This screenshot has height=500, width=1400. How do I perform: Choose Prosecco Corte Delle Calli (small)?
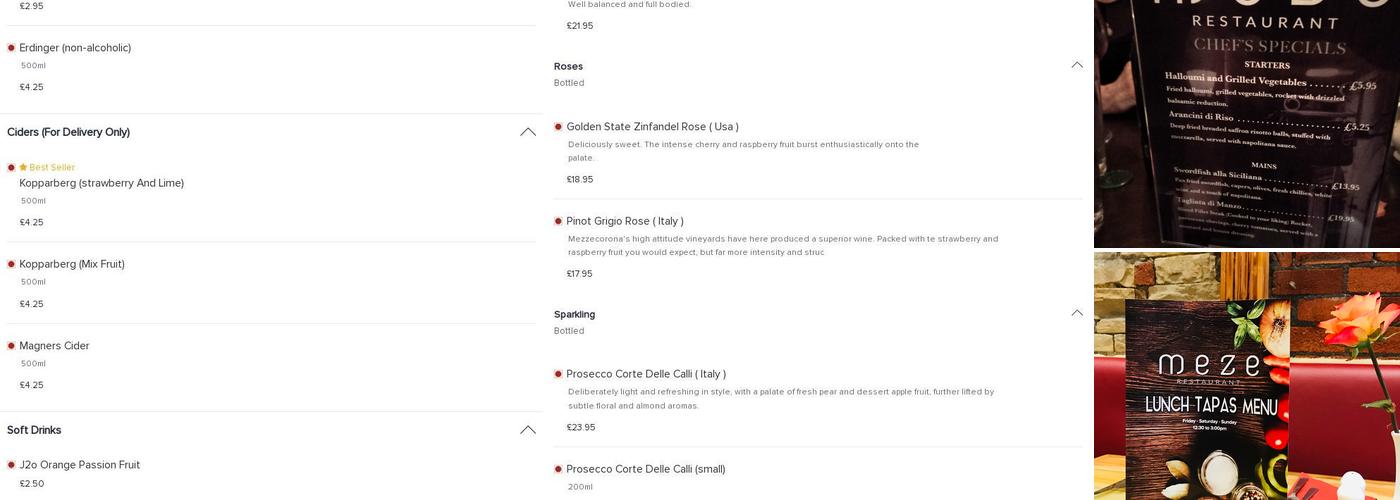tap(645, 469)
